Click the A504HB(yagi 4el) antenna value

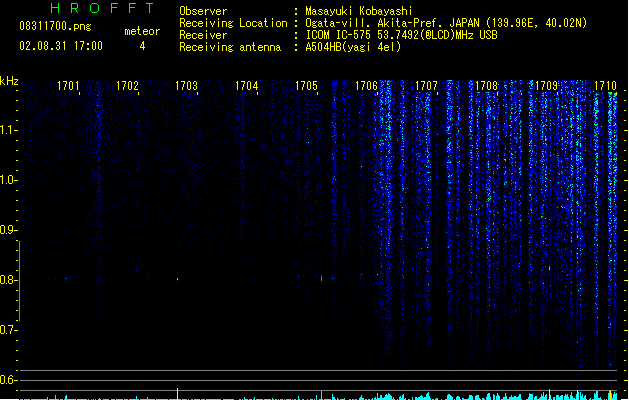coord(353,47)
